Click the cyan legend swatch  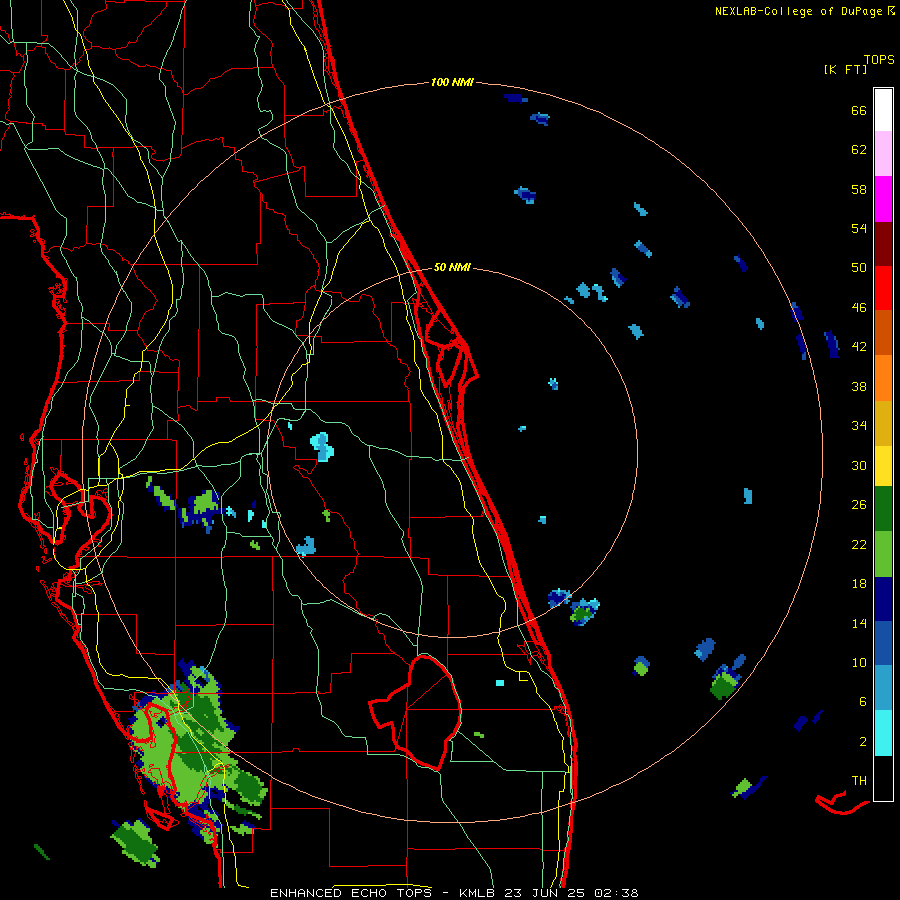point(883,733)
